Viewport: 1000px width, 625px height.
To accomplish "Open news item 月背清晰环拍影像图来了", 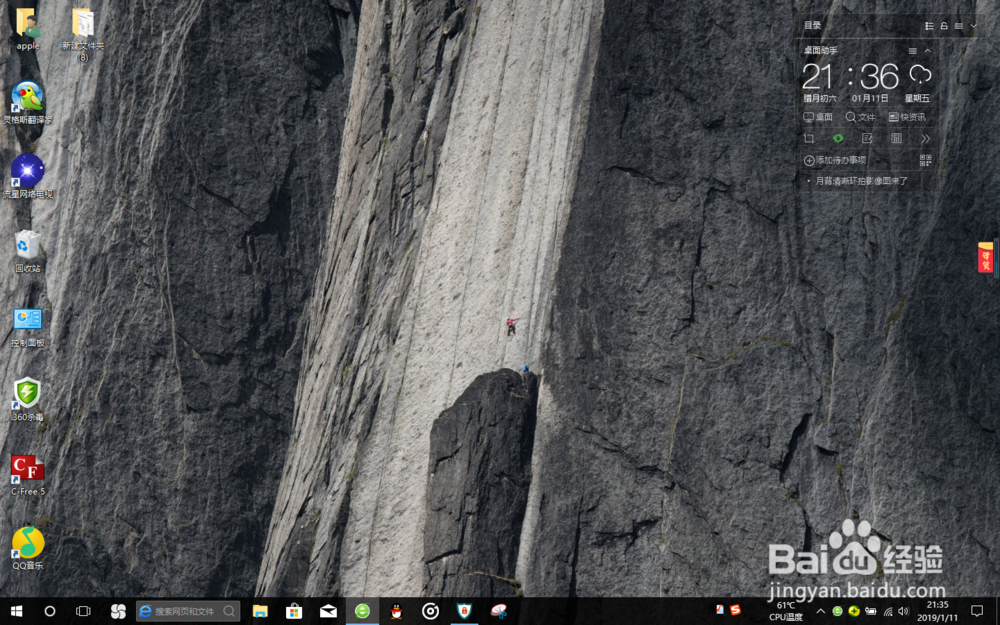I will tap(861, 181).
